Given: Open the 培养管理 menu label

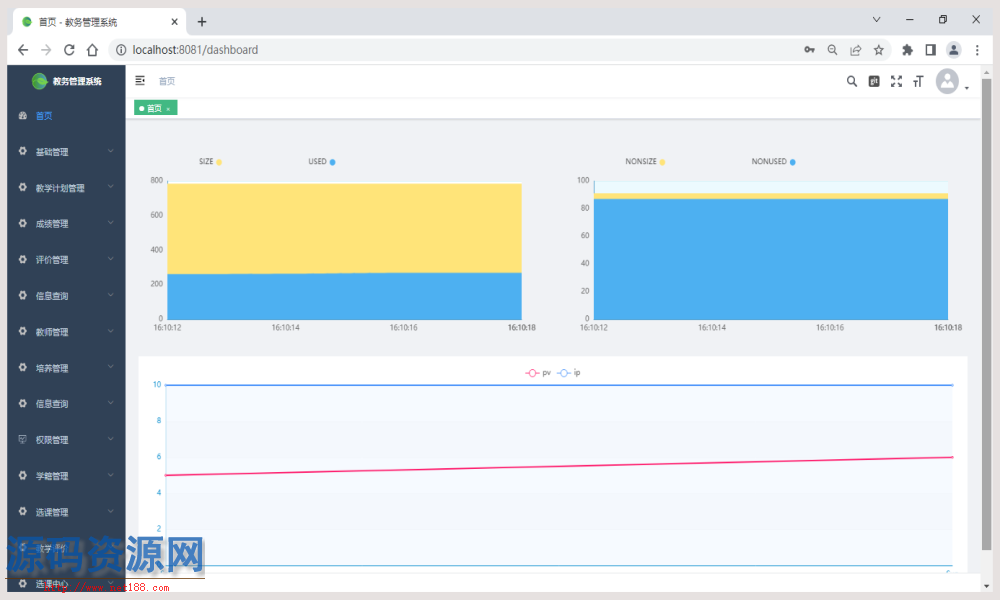Looking at the screenshot, I should (x=52, y=369).
